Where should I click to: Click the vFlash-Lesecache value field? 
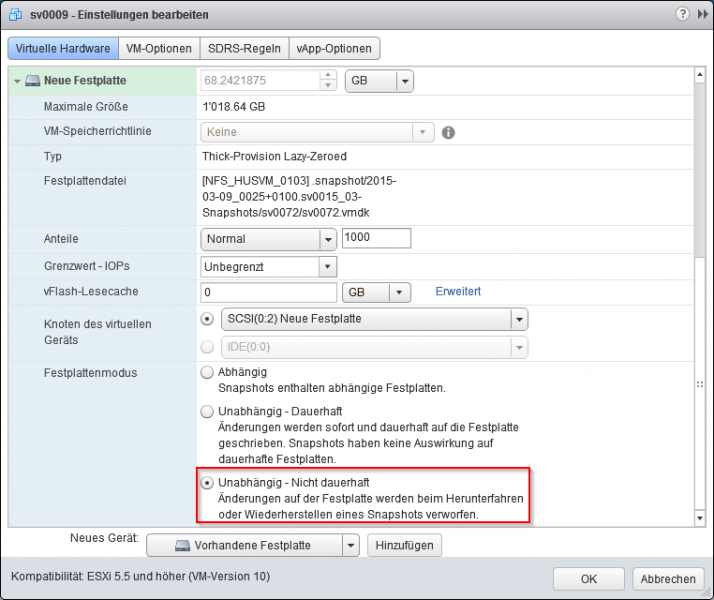pos(268,292)
